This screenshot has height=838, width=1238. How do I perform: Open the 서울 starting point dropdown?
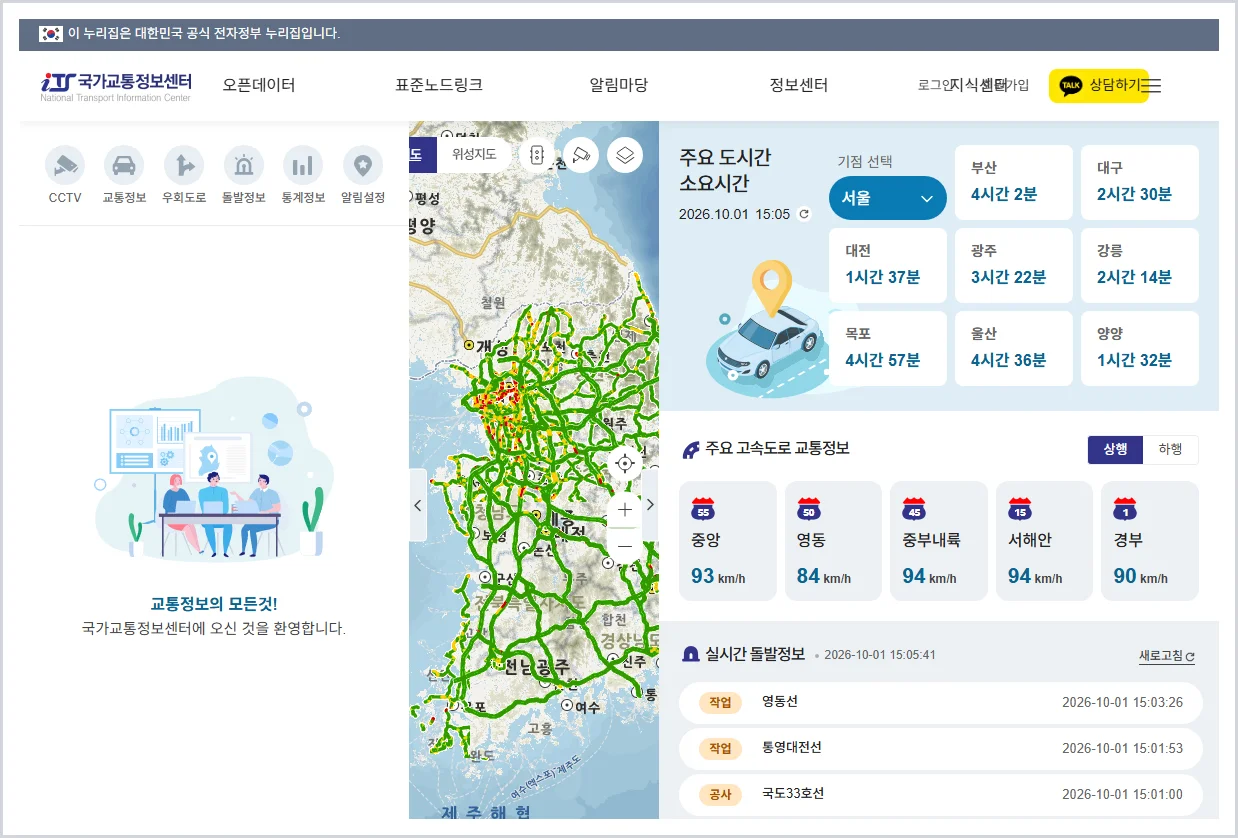click(888, 198)
